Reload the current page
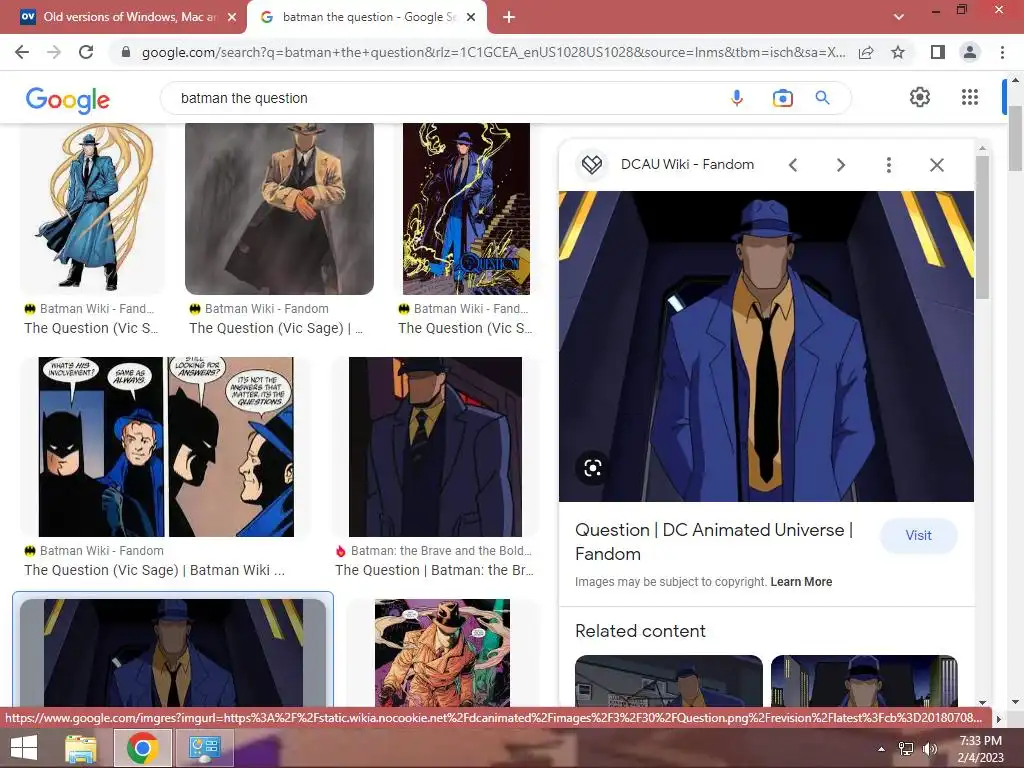The width and height of the screenshot is (1024, 768). click(86, 52)
